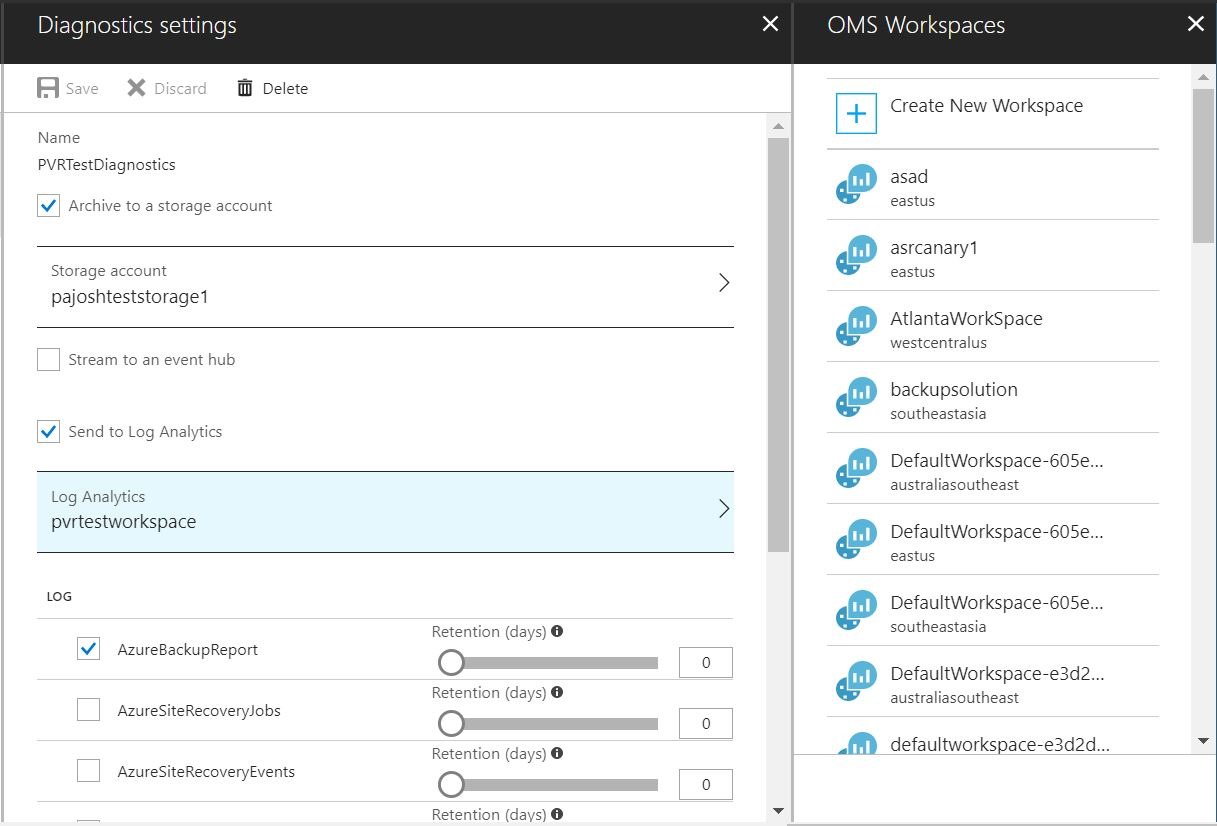
Task: Uncheck Send to Log Analytics
Action: click(48, 431)
